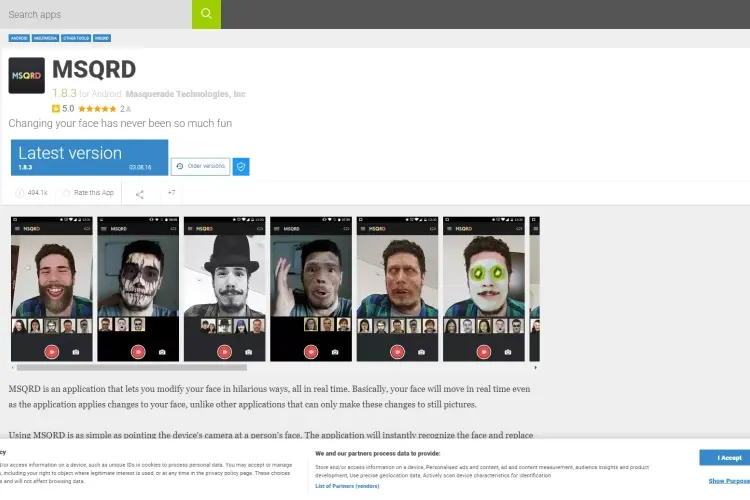The image size is (750, 500).
Task: Focus the Search apps input field
Action: pos(95,14)
